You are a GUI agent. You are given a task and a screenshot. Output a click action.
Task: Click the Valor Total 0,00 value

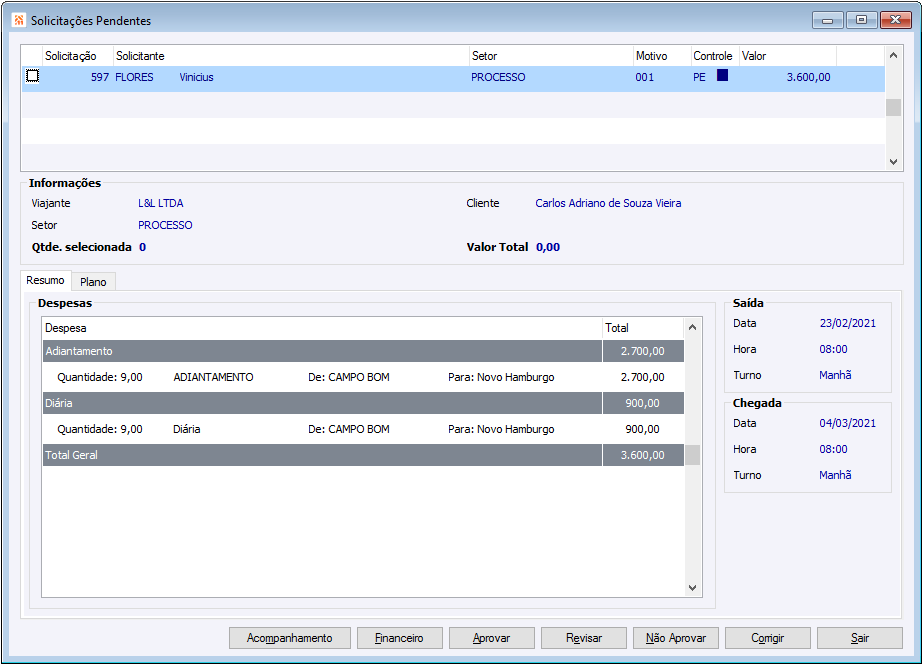(x=547, y=247)
